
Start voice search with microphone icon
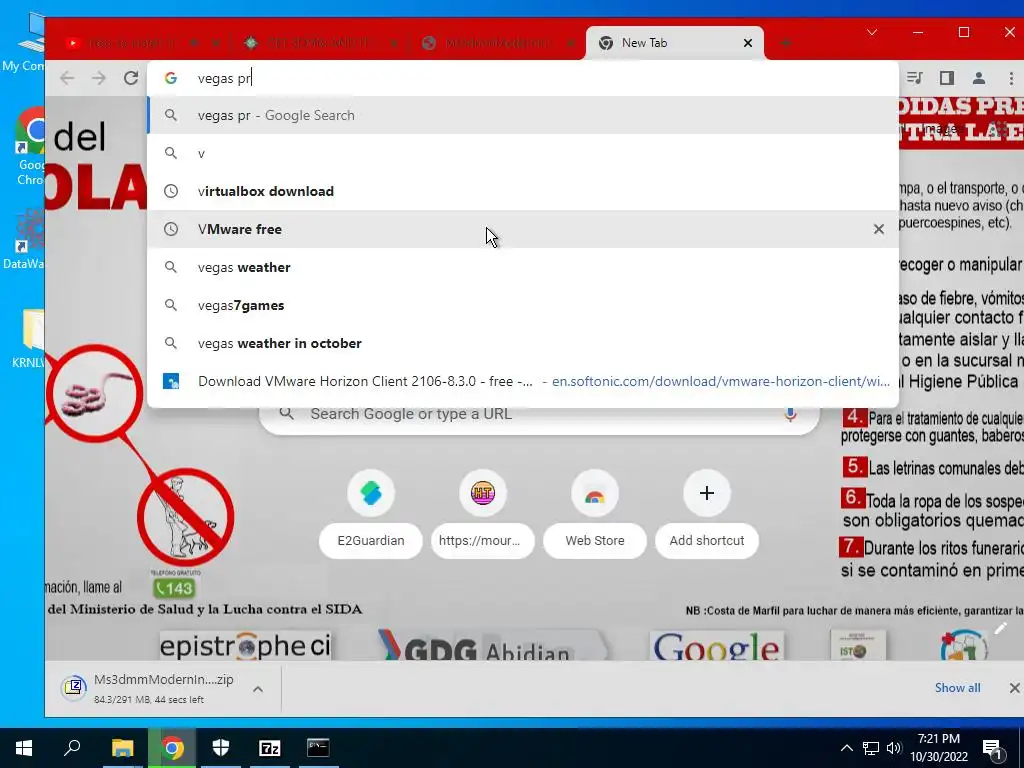(x=790, y=414)
